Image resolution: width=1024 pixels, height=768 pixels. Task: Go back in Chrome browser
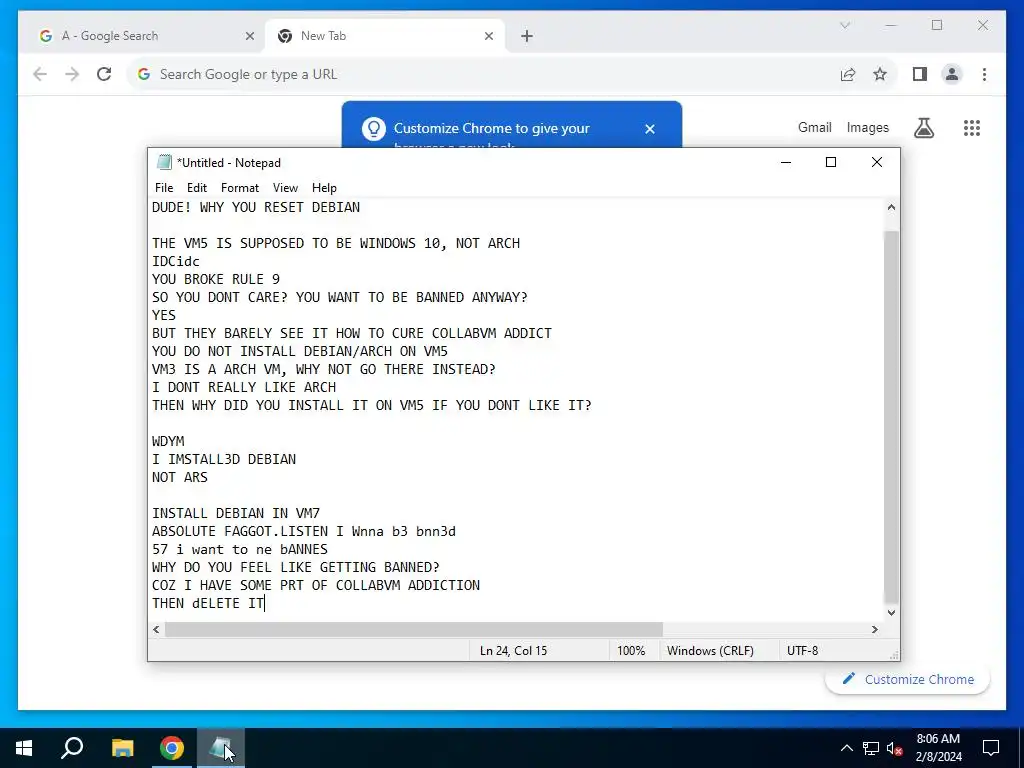pyautogui.click(x=40, y=74)
